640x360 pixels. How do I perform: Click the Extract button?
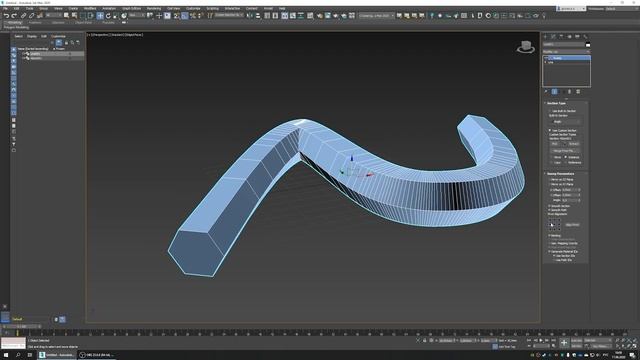[573, 144]
